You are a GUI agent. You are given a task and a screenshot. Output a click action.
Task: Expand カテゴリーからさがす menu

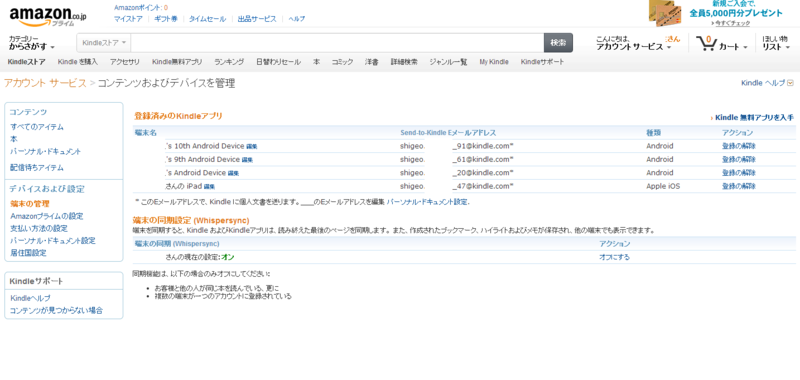coord(32,43)
